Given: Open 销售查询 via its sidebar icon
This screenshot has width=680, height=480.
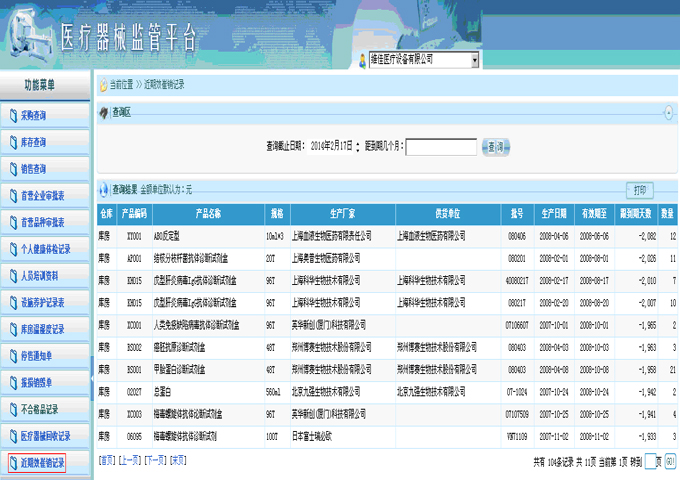Looking at the screenshot, I should point(13,169).
